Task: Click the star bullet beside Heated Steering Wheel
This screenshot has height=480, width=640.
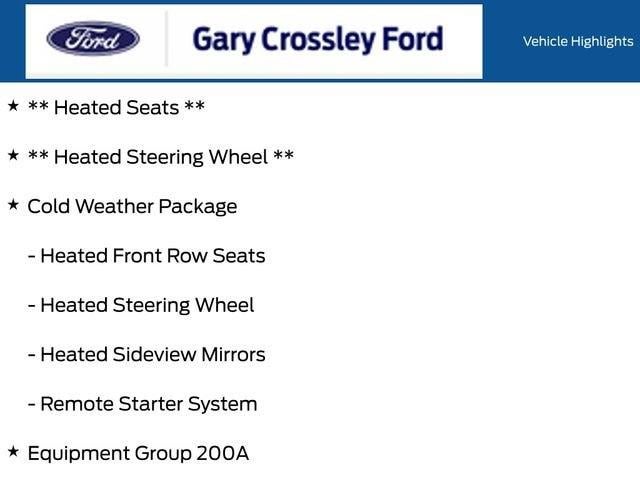Action: (13, 156)
